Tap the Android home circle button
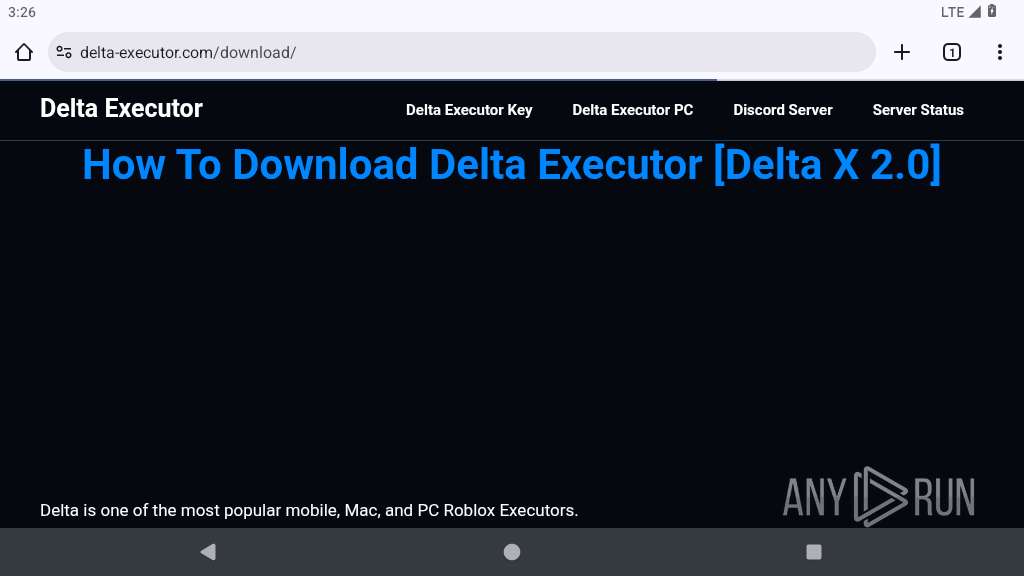1024x576 pixels. point(512,552)
